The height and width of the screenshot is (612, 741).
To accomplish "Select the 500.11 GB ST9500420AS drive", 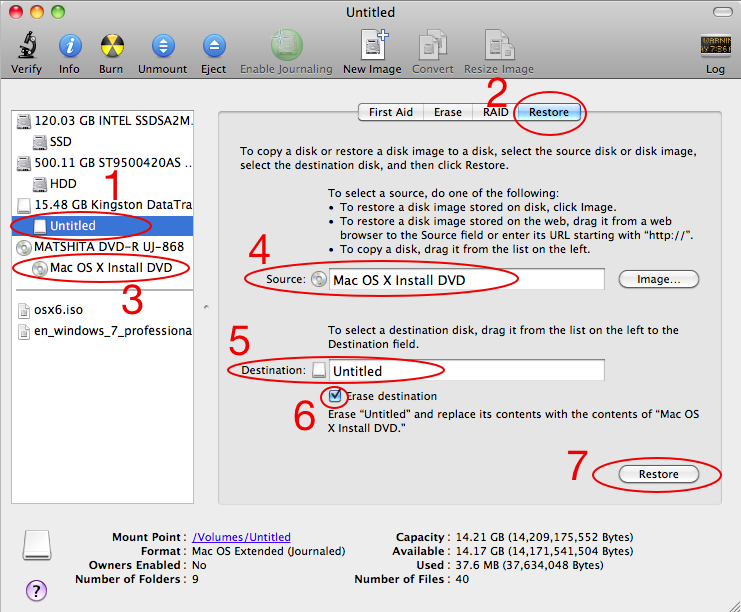I will coord(103,163).
